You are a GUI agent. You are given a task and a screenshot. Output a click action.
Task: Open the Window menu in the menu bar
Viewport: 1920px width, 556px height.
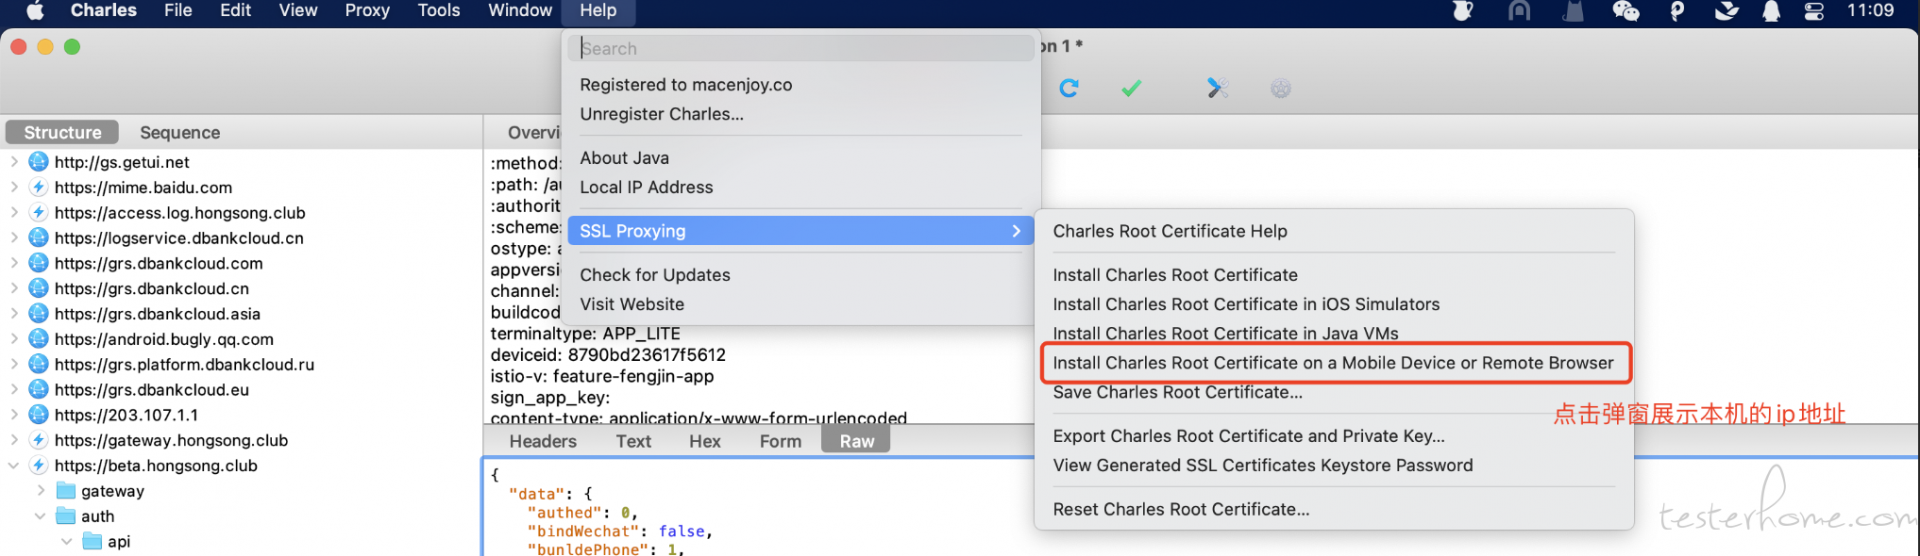[x=520, y=11]
